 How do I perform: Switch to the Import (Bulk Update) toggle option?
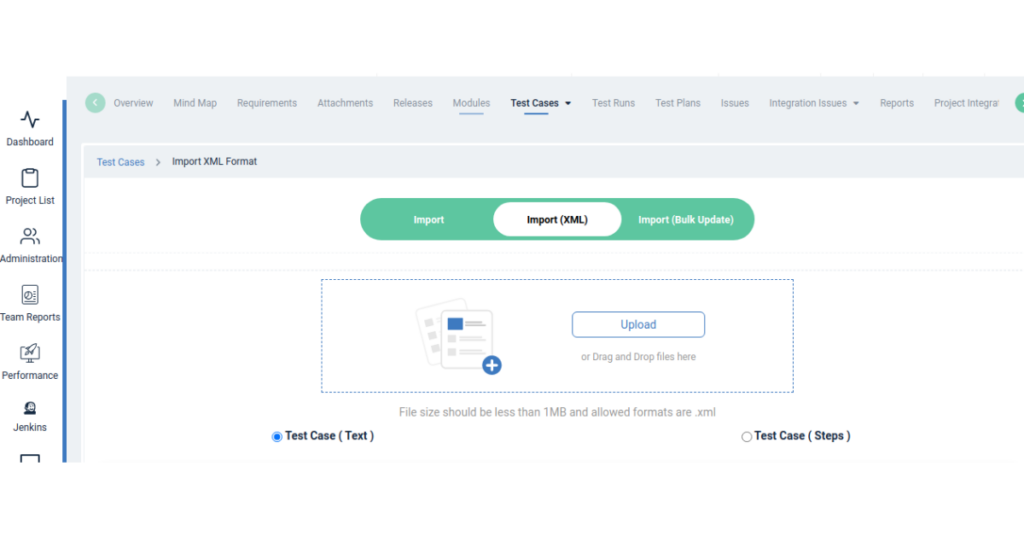tap(685, 220)
